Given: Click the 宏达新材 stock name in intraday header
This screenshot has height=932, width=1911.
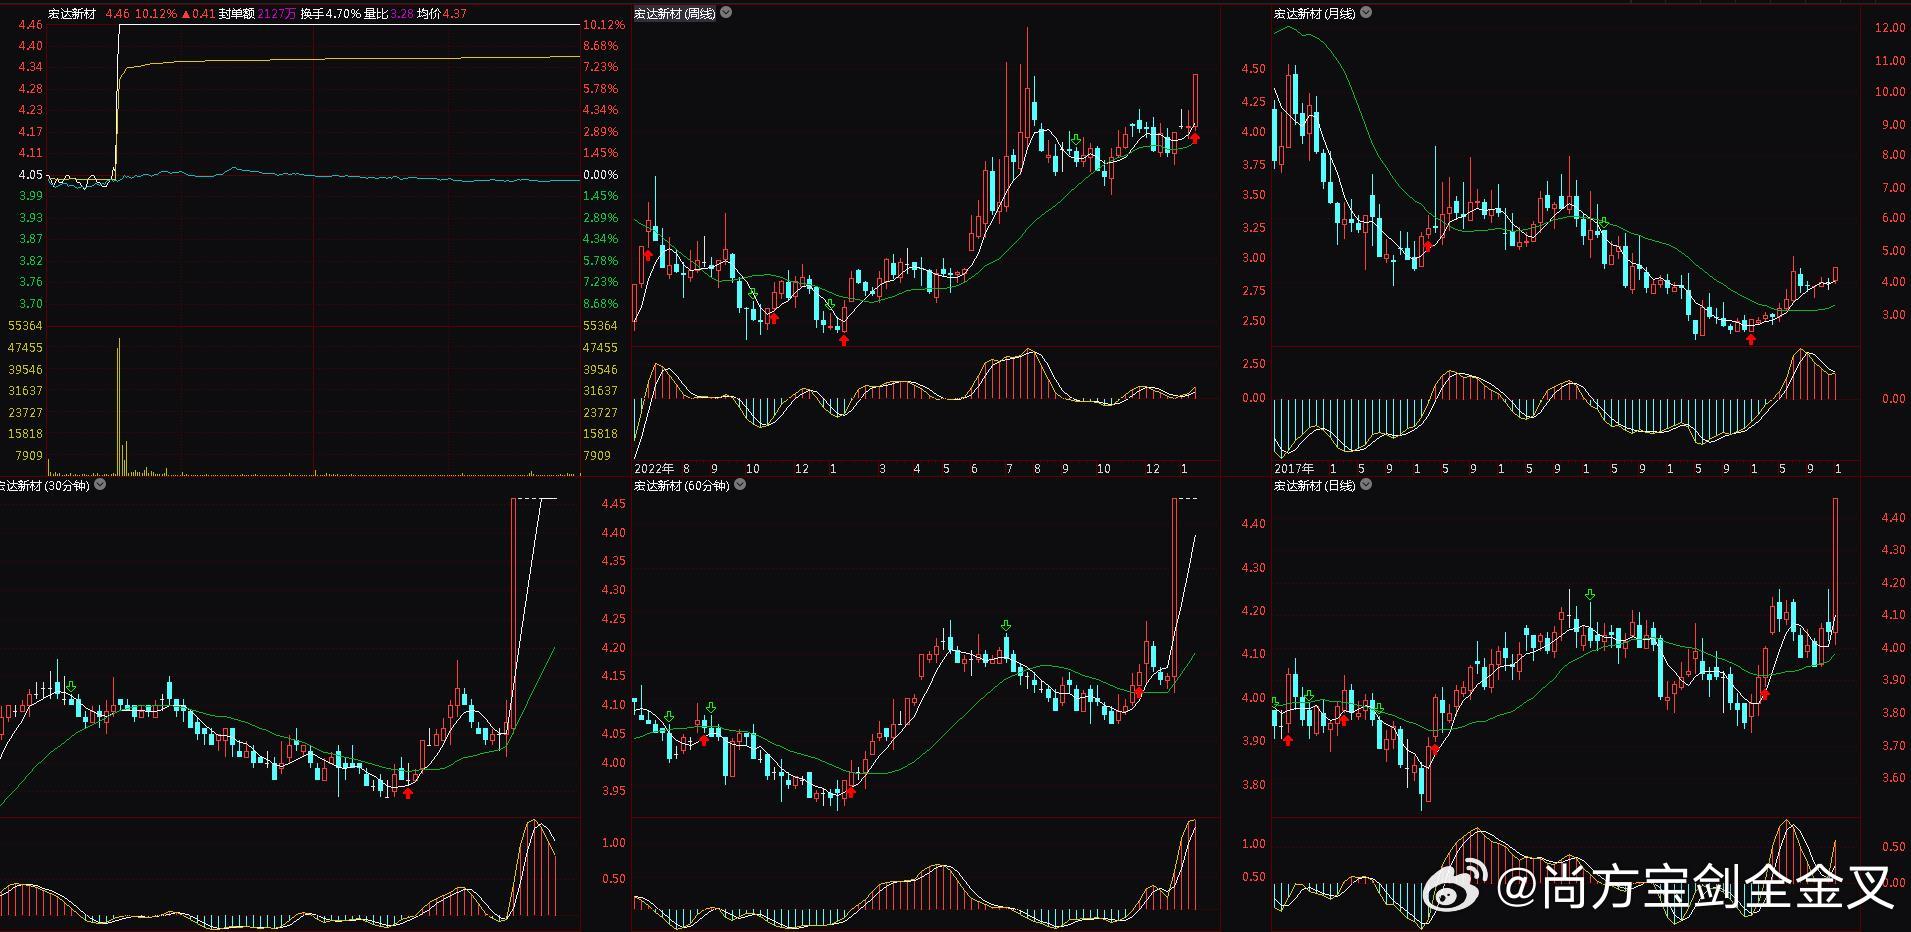Looking at the screenshot, I should [x=72, y=14].
